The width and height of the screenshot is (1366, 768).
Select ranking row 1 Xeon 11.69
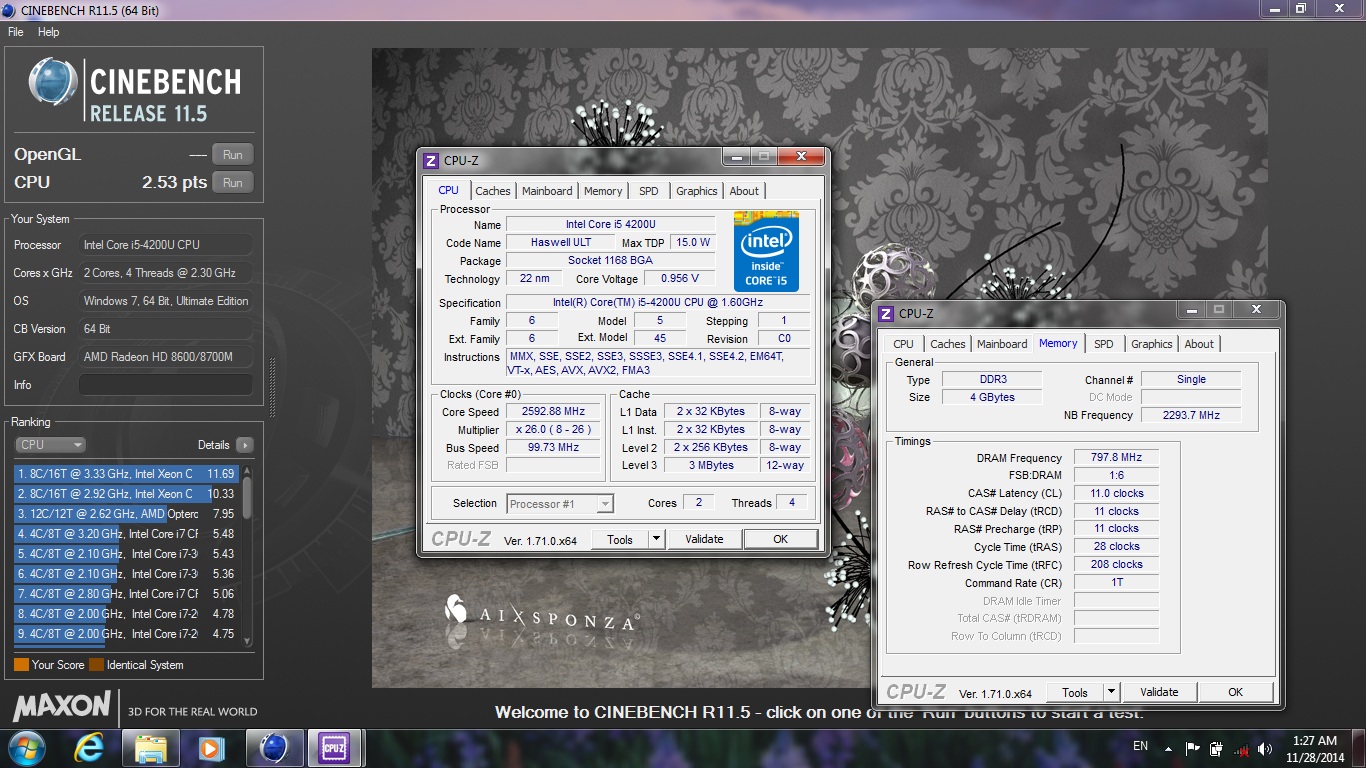tap(126, 474)
